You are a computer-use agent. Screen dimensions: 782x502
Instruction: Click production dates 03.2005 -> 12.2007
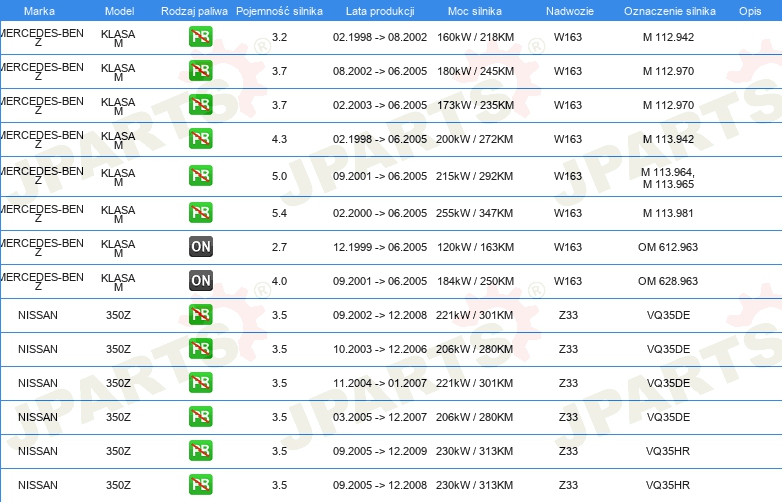point(380,417)
